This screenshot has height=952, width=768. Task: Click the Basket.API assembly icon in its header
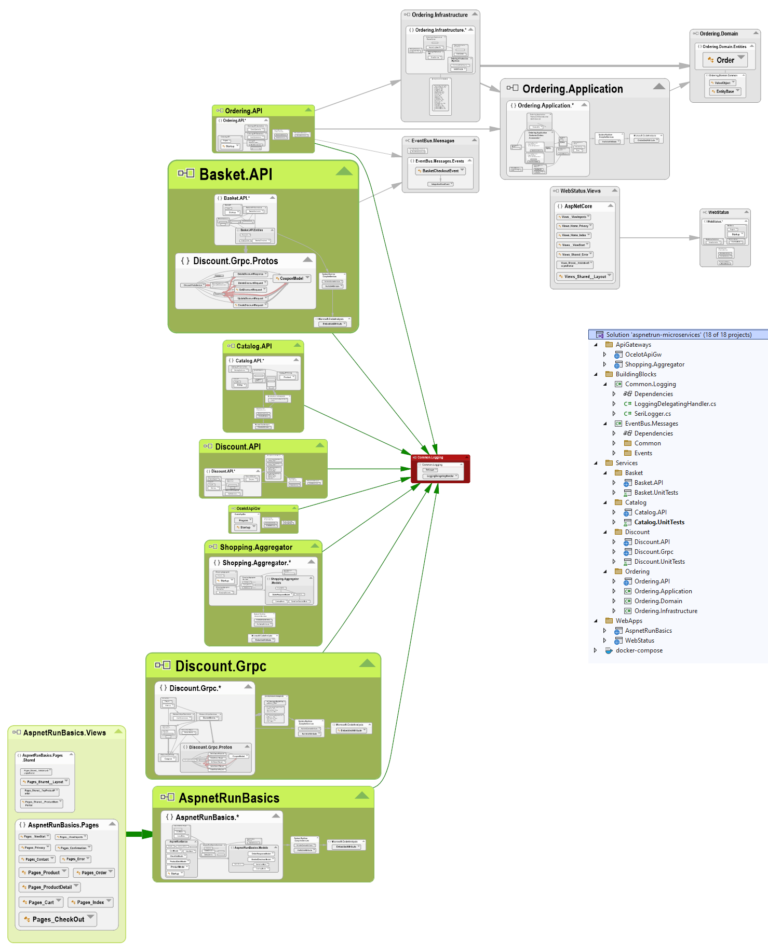[186, 175]
